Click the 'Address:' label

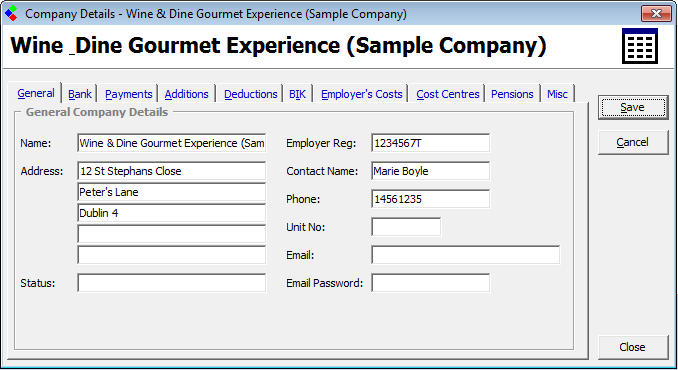[x=42, y=171]
